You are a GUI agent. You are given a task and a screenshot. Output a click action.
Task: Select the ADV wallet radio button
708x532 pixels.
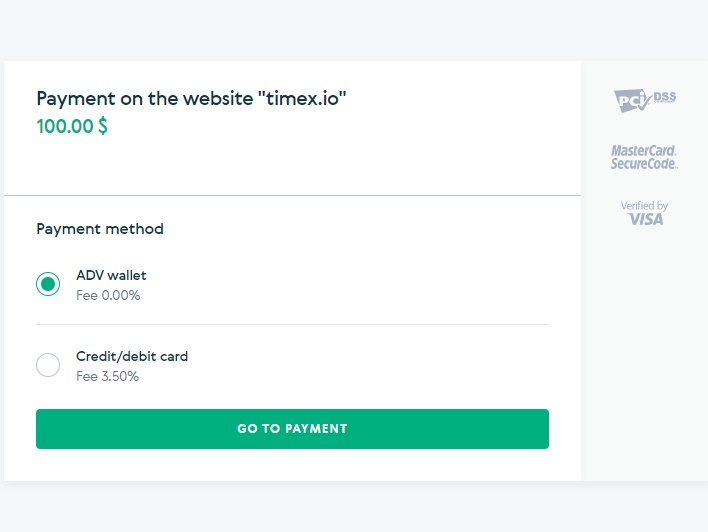pyautogui.click(x=48, y=284)
